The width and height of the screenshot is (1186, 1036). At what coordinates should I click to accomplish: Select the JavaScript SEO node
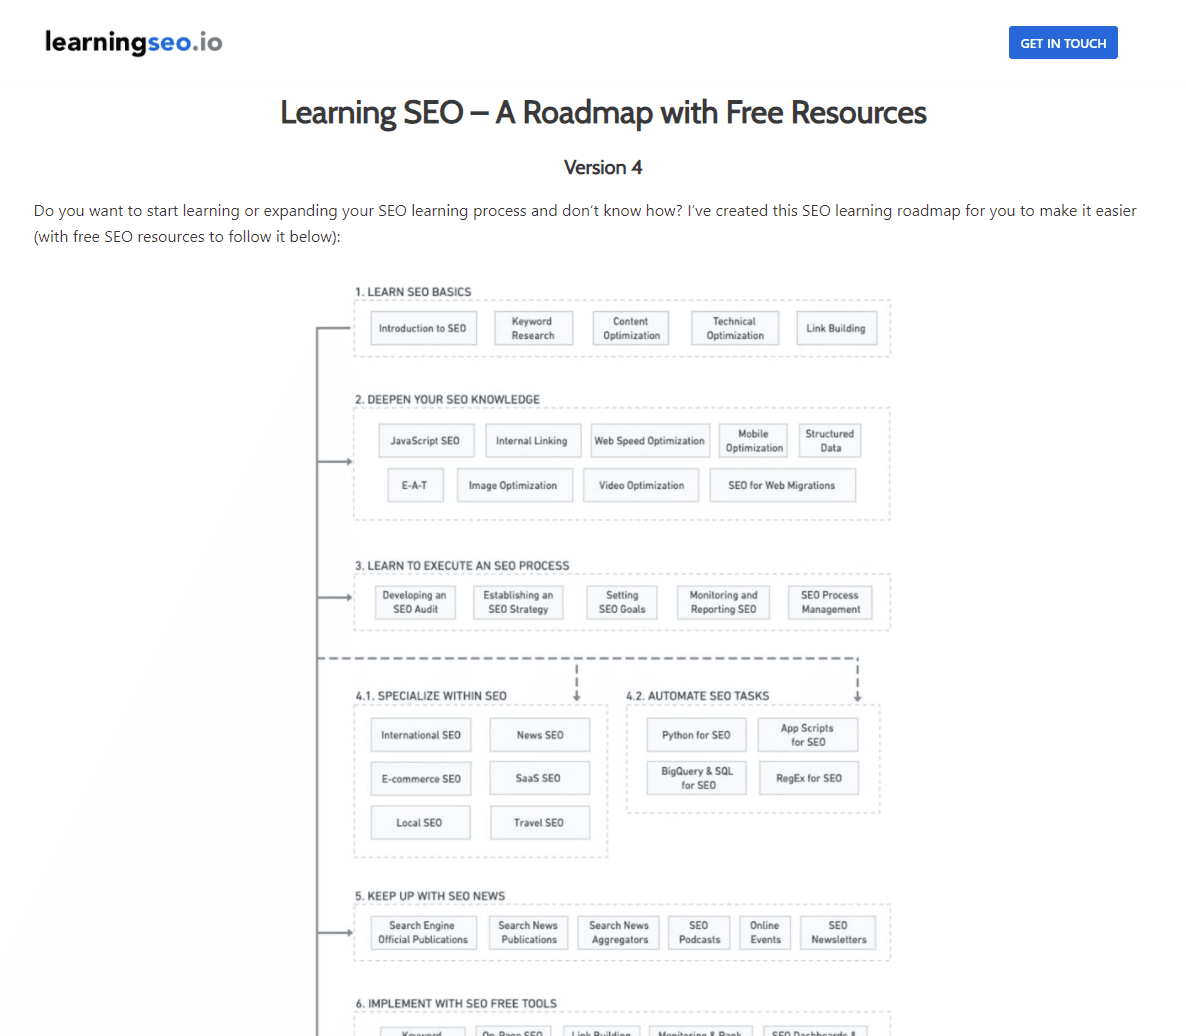[426, 440]
